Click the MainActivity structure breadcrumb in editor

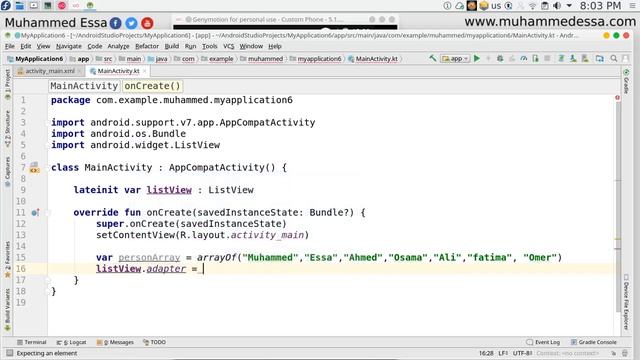[84, 86]
